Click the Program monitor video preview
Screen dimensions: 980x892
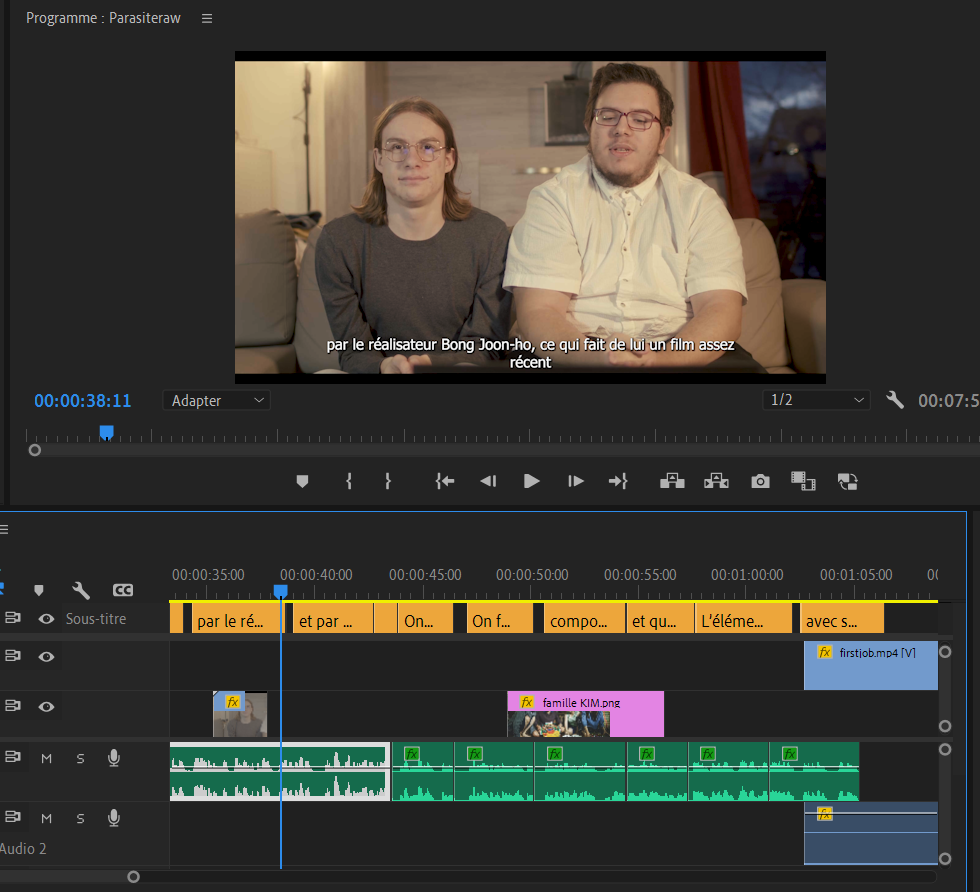pos(530,218)
